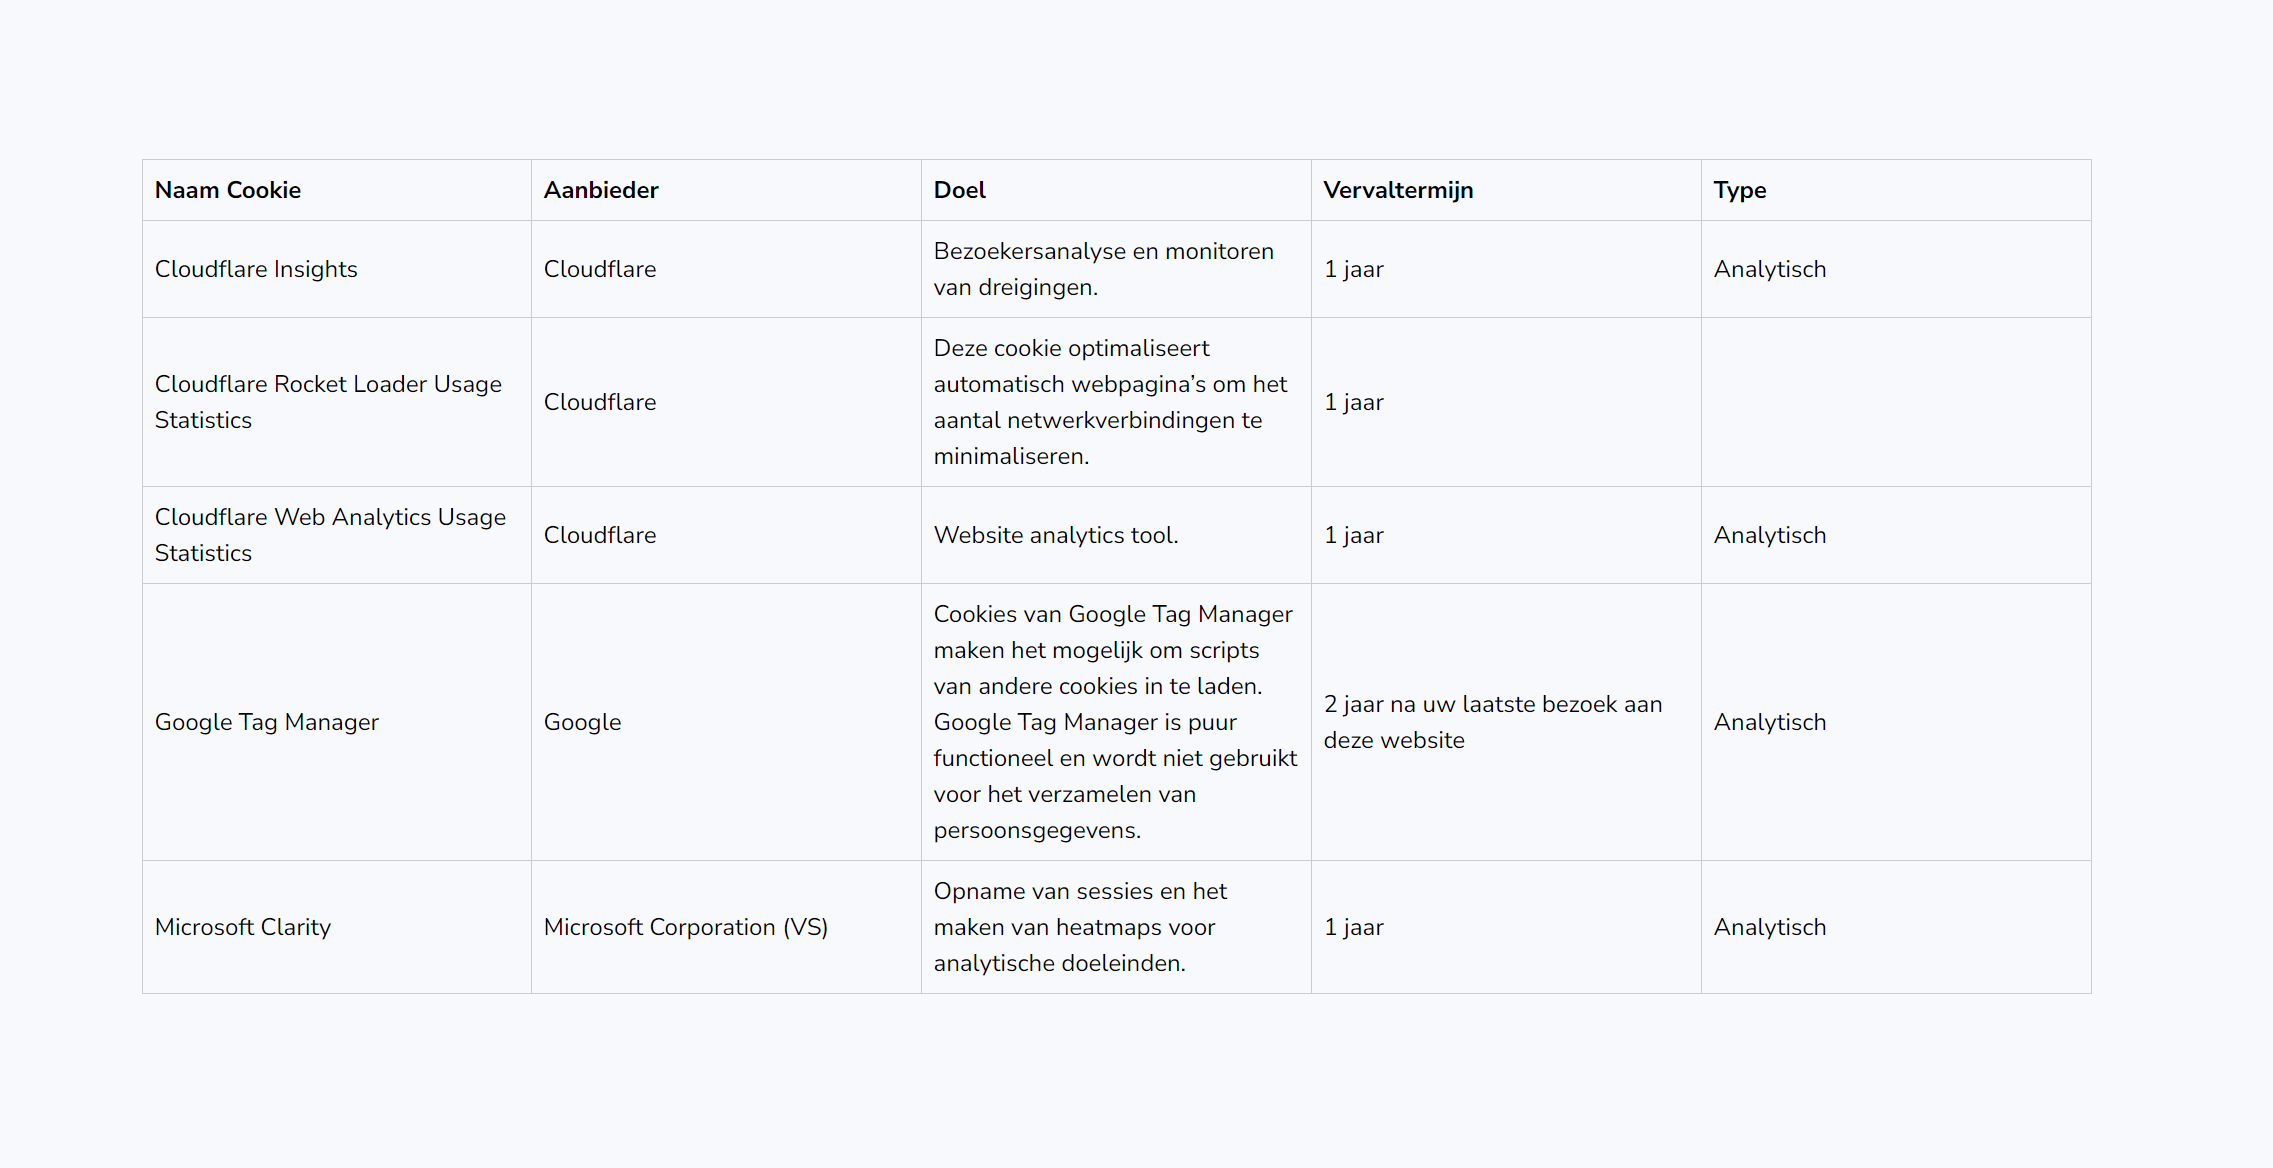Click the Microsoft Clarity name cell
The width and height of the screenshot is (2273, 1168).
[337, 927]
